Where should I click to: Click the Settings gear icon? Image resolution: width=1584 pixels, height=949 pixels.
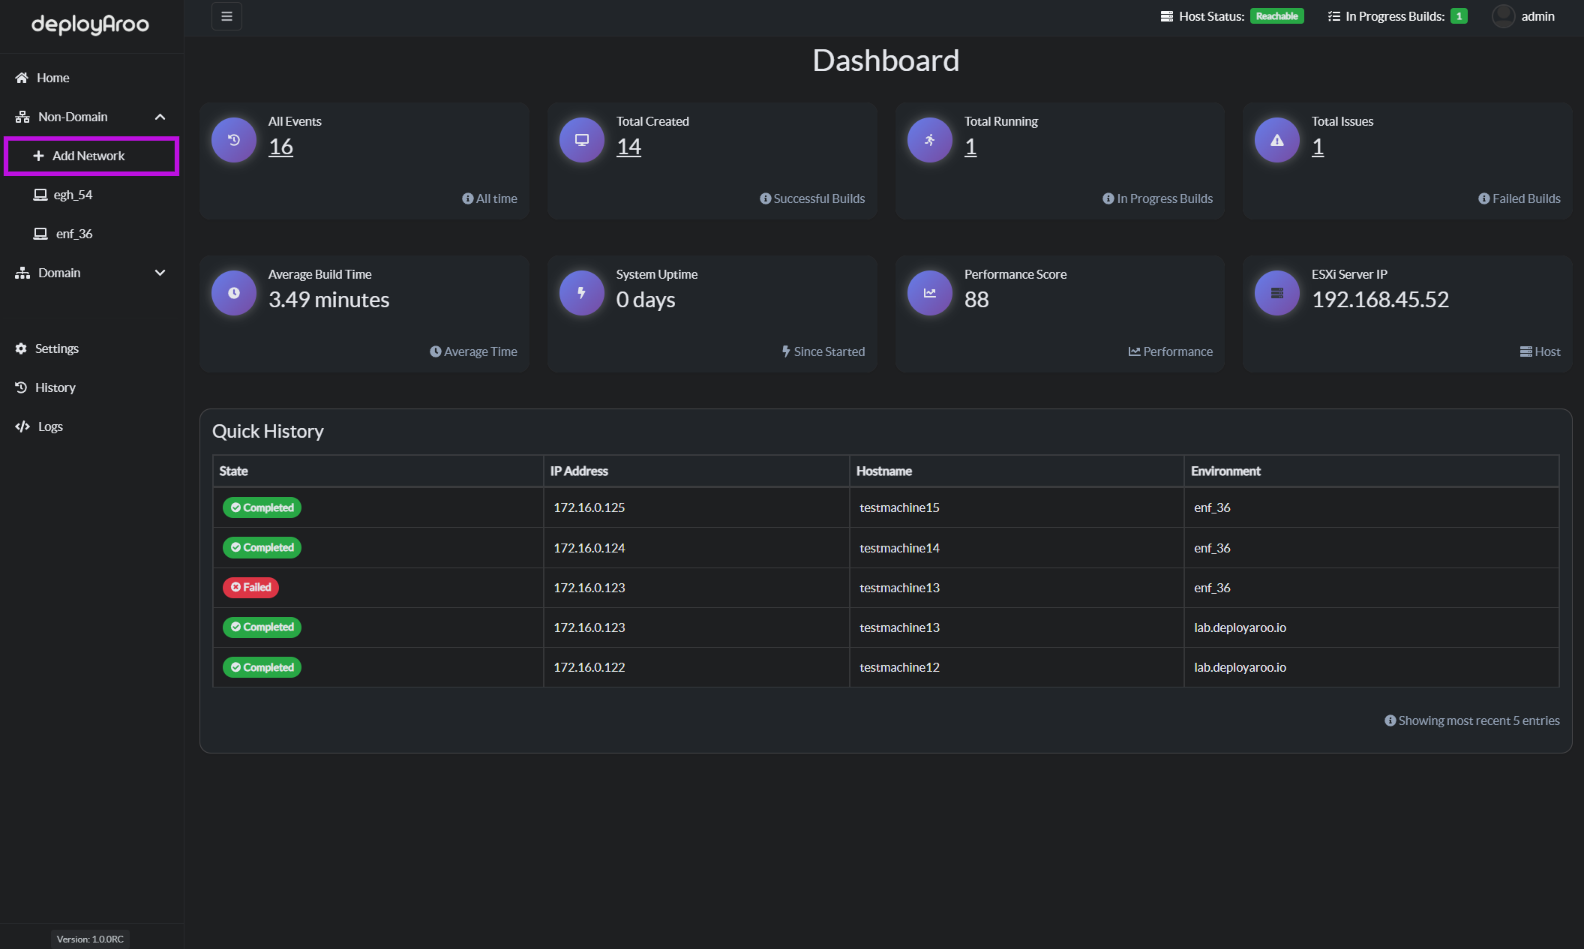(21, 349)
